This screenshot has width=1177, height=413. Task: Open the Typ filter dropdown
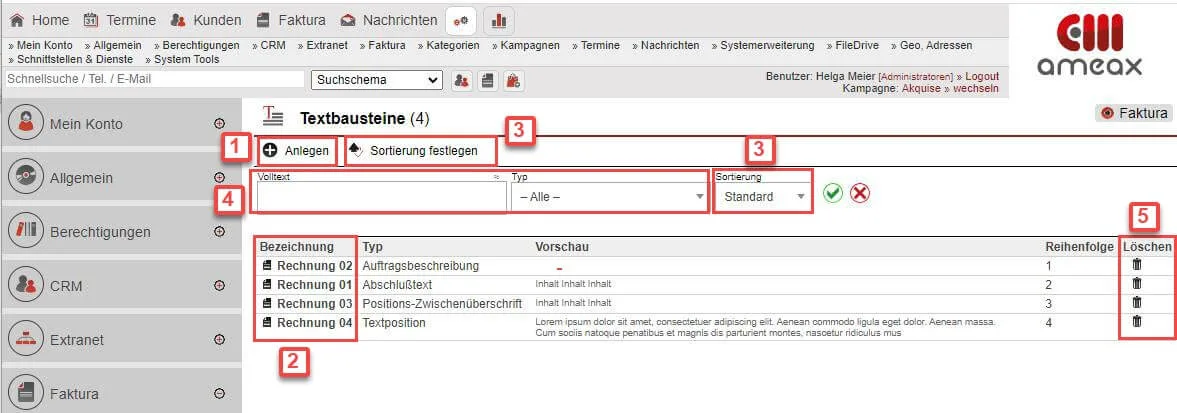608,197
